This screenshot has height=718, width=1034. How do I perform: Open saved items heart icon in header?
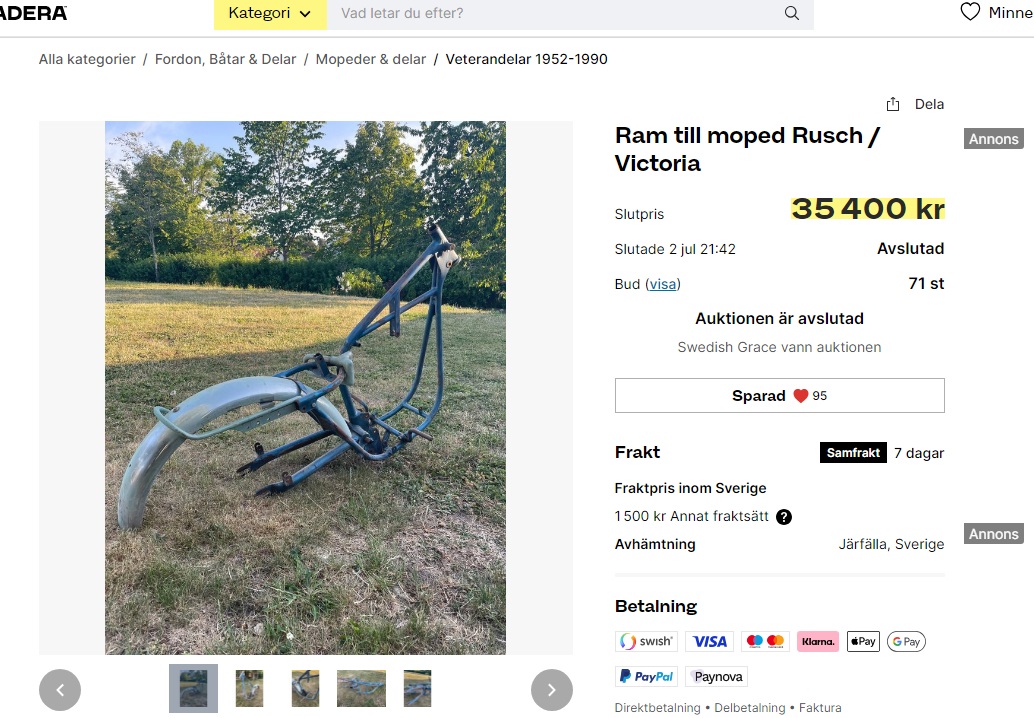(x=970, y=13)
